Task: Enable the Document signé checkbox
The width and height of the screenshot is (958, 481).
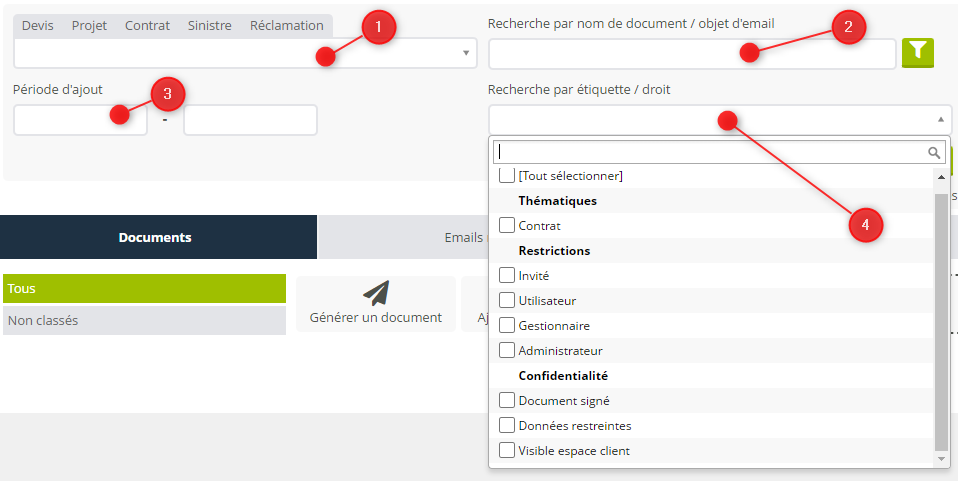Action: click(x=507, y=400)
